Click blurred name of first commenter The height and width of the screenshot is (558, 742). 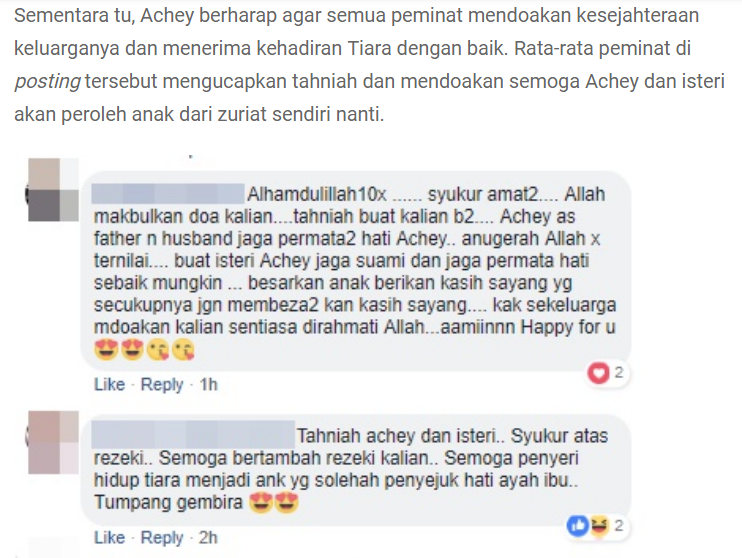click(168, 195)
